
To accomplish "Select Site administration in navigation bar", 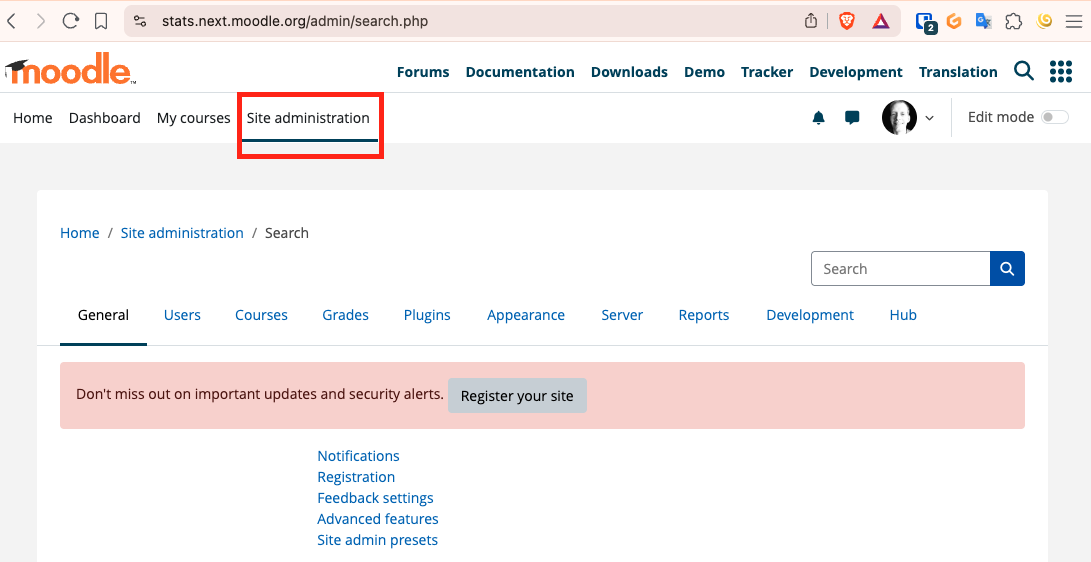I will click(308, 118).
